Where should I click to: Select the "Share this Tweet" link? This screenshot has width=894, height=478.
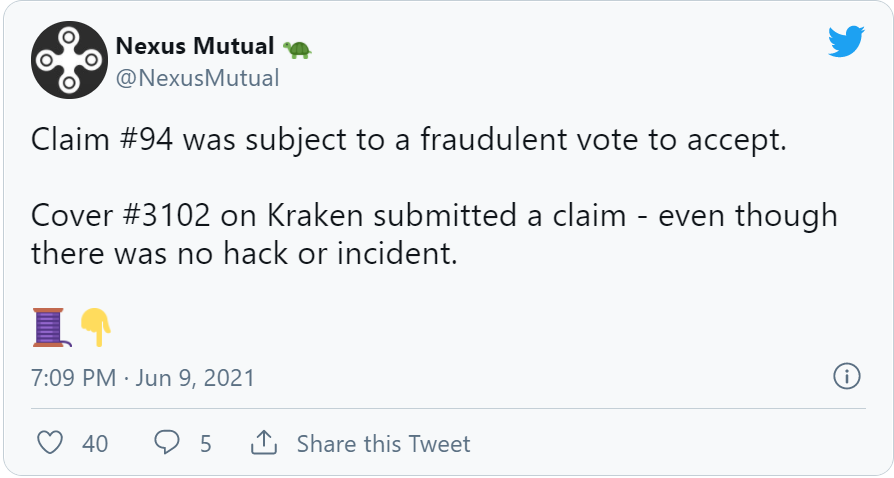tap(383, 443)
